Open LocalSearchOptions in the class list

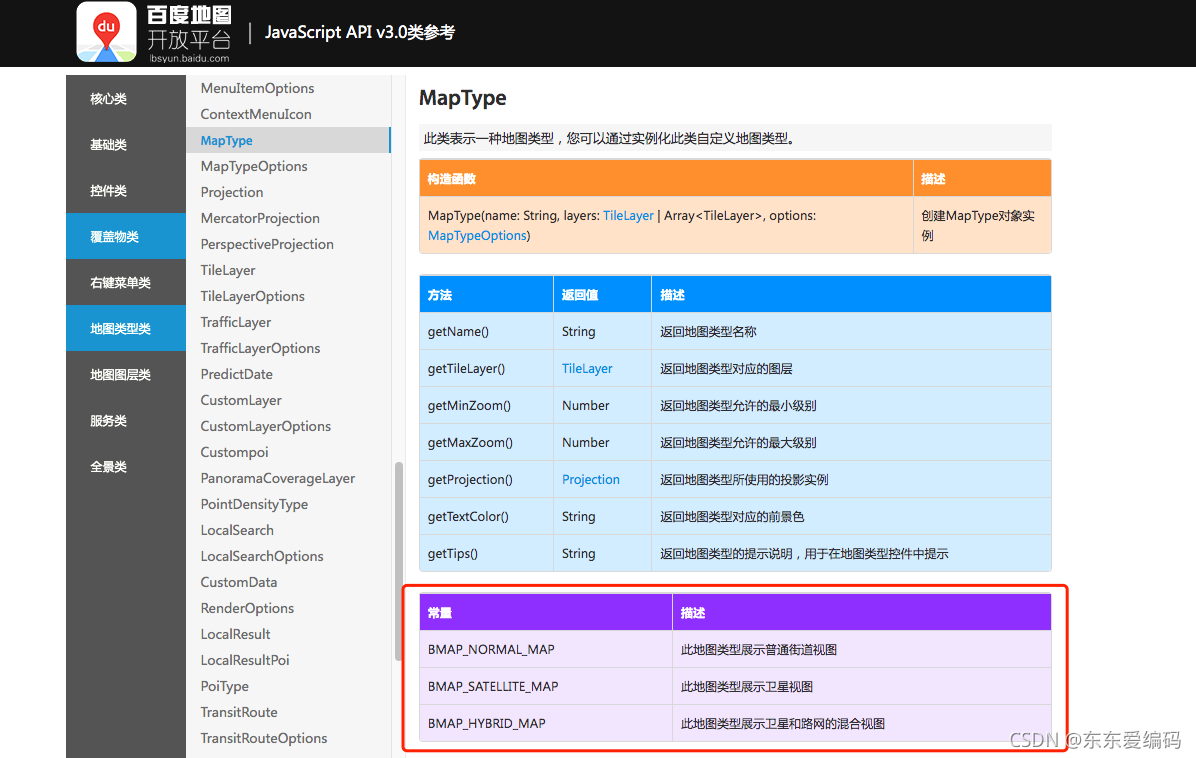(x=262, y=556)
